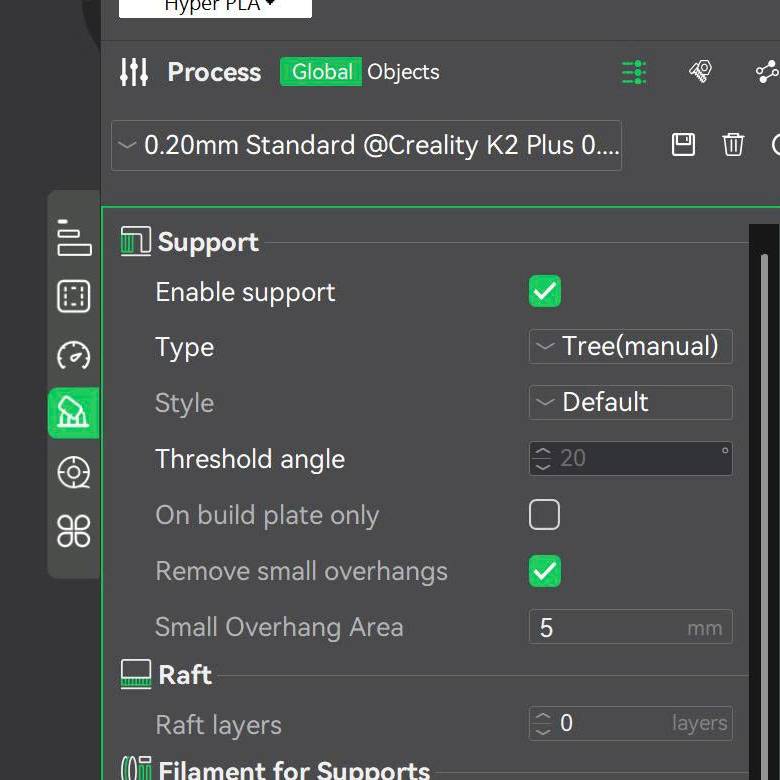The height and width of the screenshot is (780, 780).
Task: Click the rocket icon beside Process
Action: click(700, 72)
